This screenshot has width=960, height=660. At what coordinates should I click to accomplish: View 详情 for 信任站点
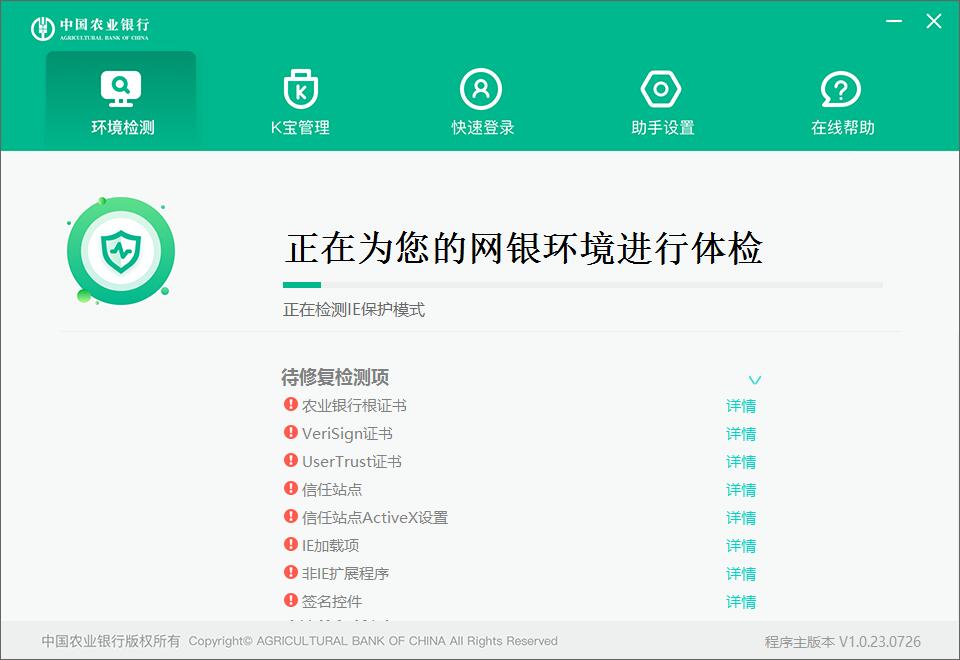[x=741, y=490]
